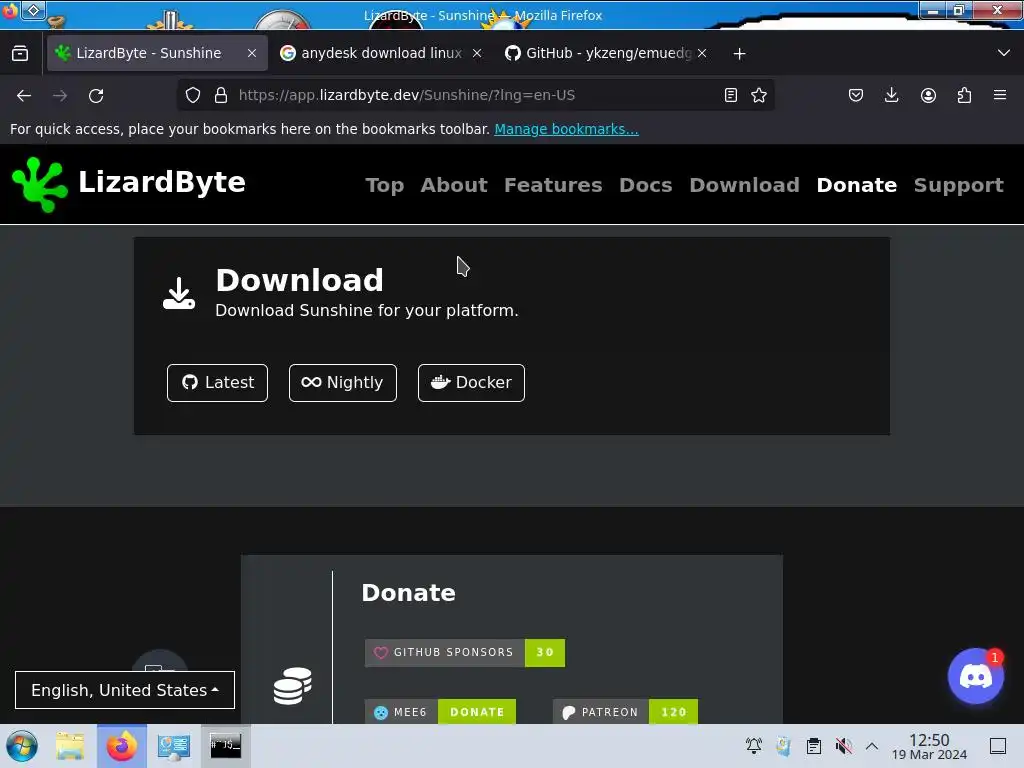Toggle reader view icon in address bar
The image size is (1024, 768).
[x=731, y=95]
